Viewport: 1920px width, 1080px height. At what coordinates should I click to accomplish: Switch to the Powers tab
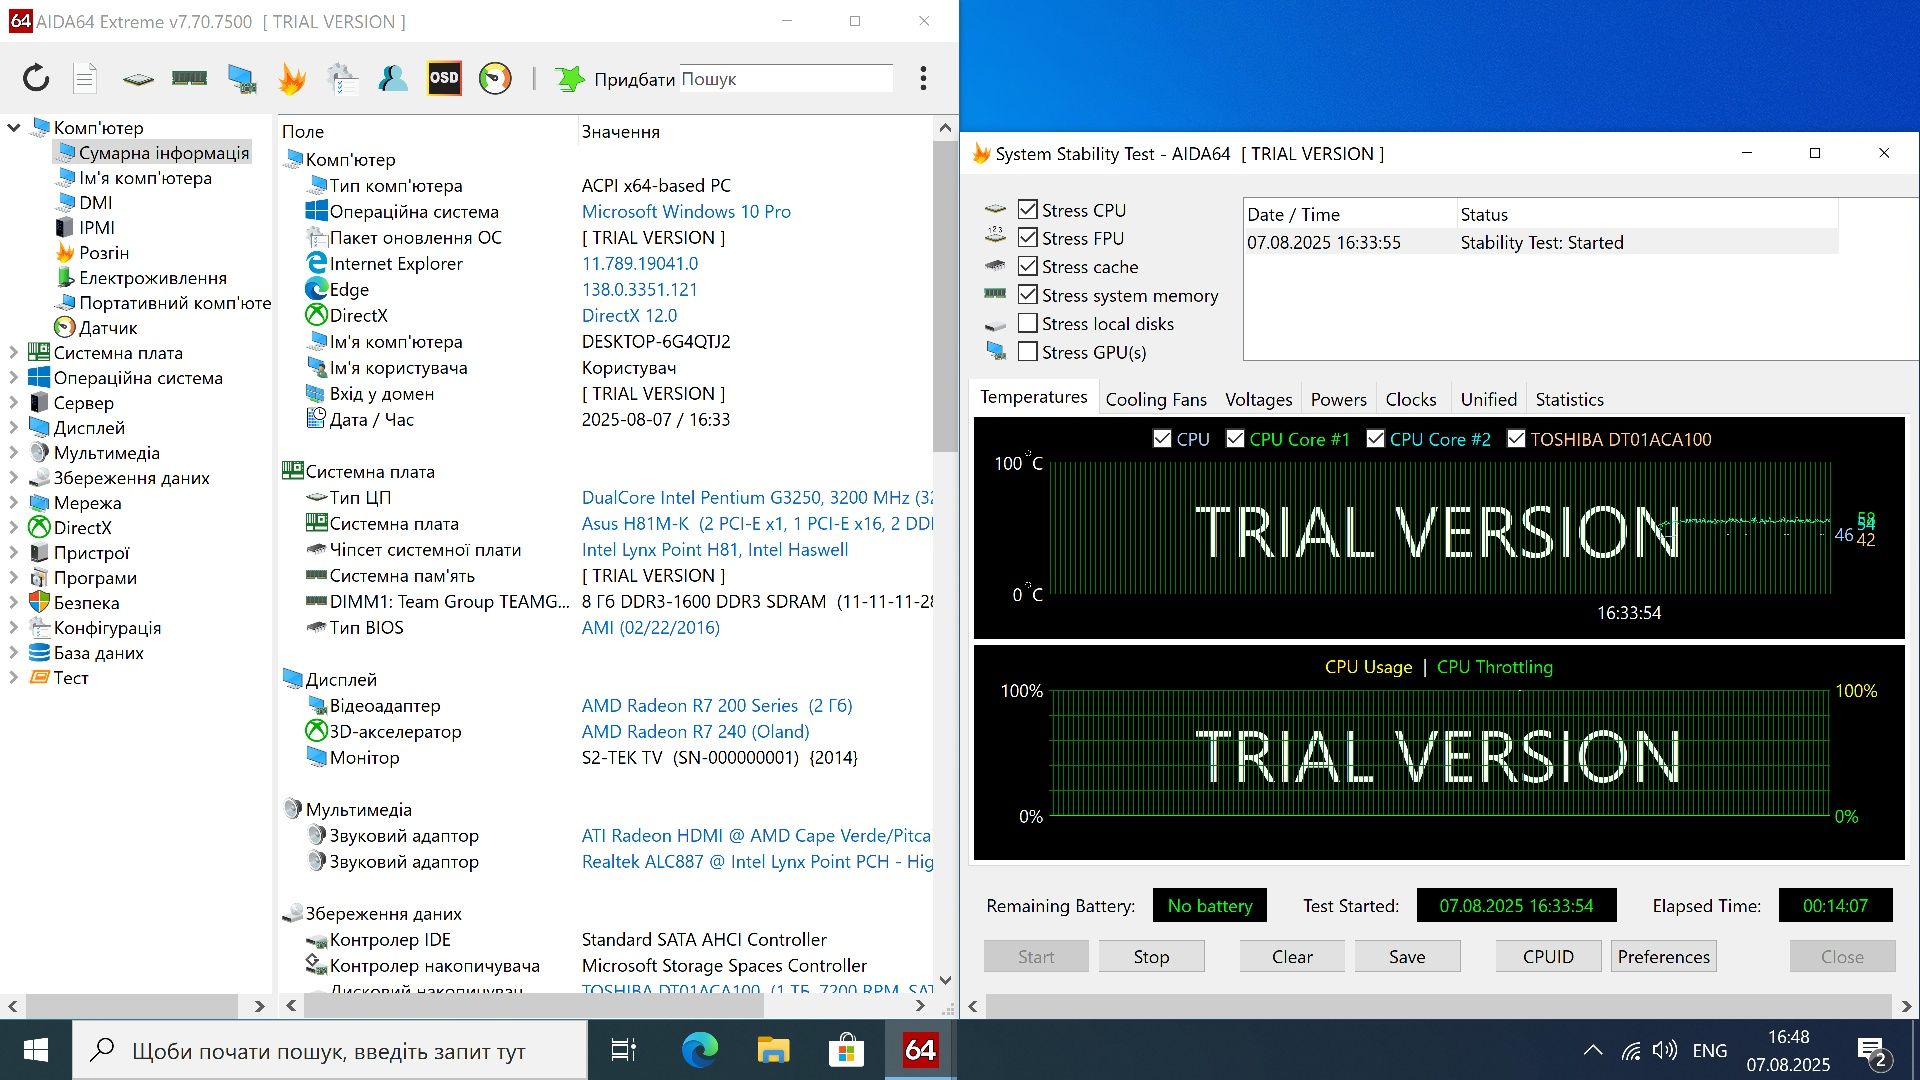pos(1338,399)
